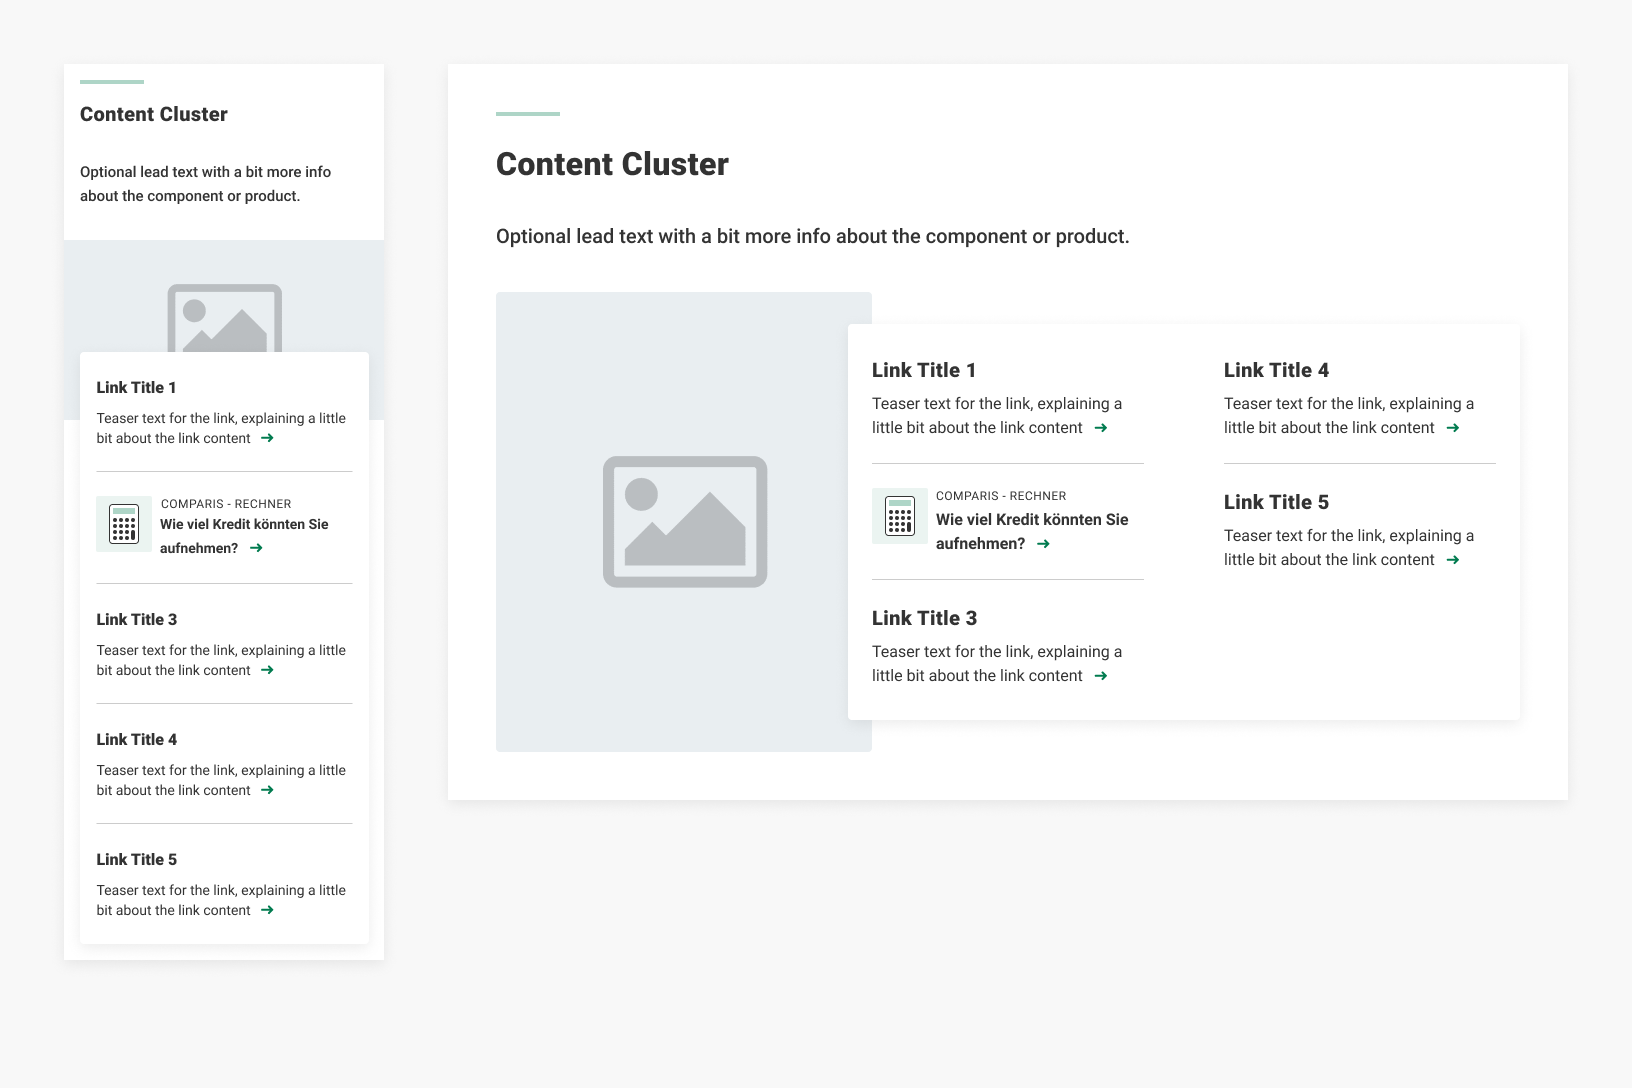Click the 'Content Cluster' heading in desktop view
This screenshot has width=1632, height=1088.
(x=612, y=163)
